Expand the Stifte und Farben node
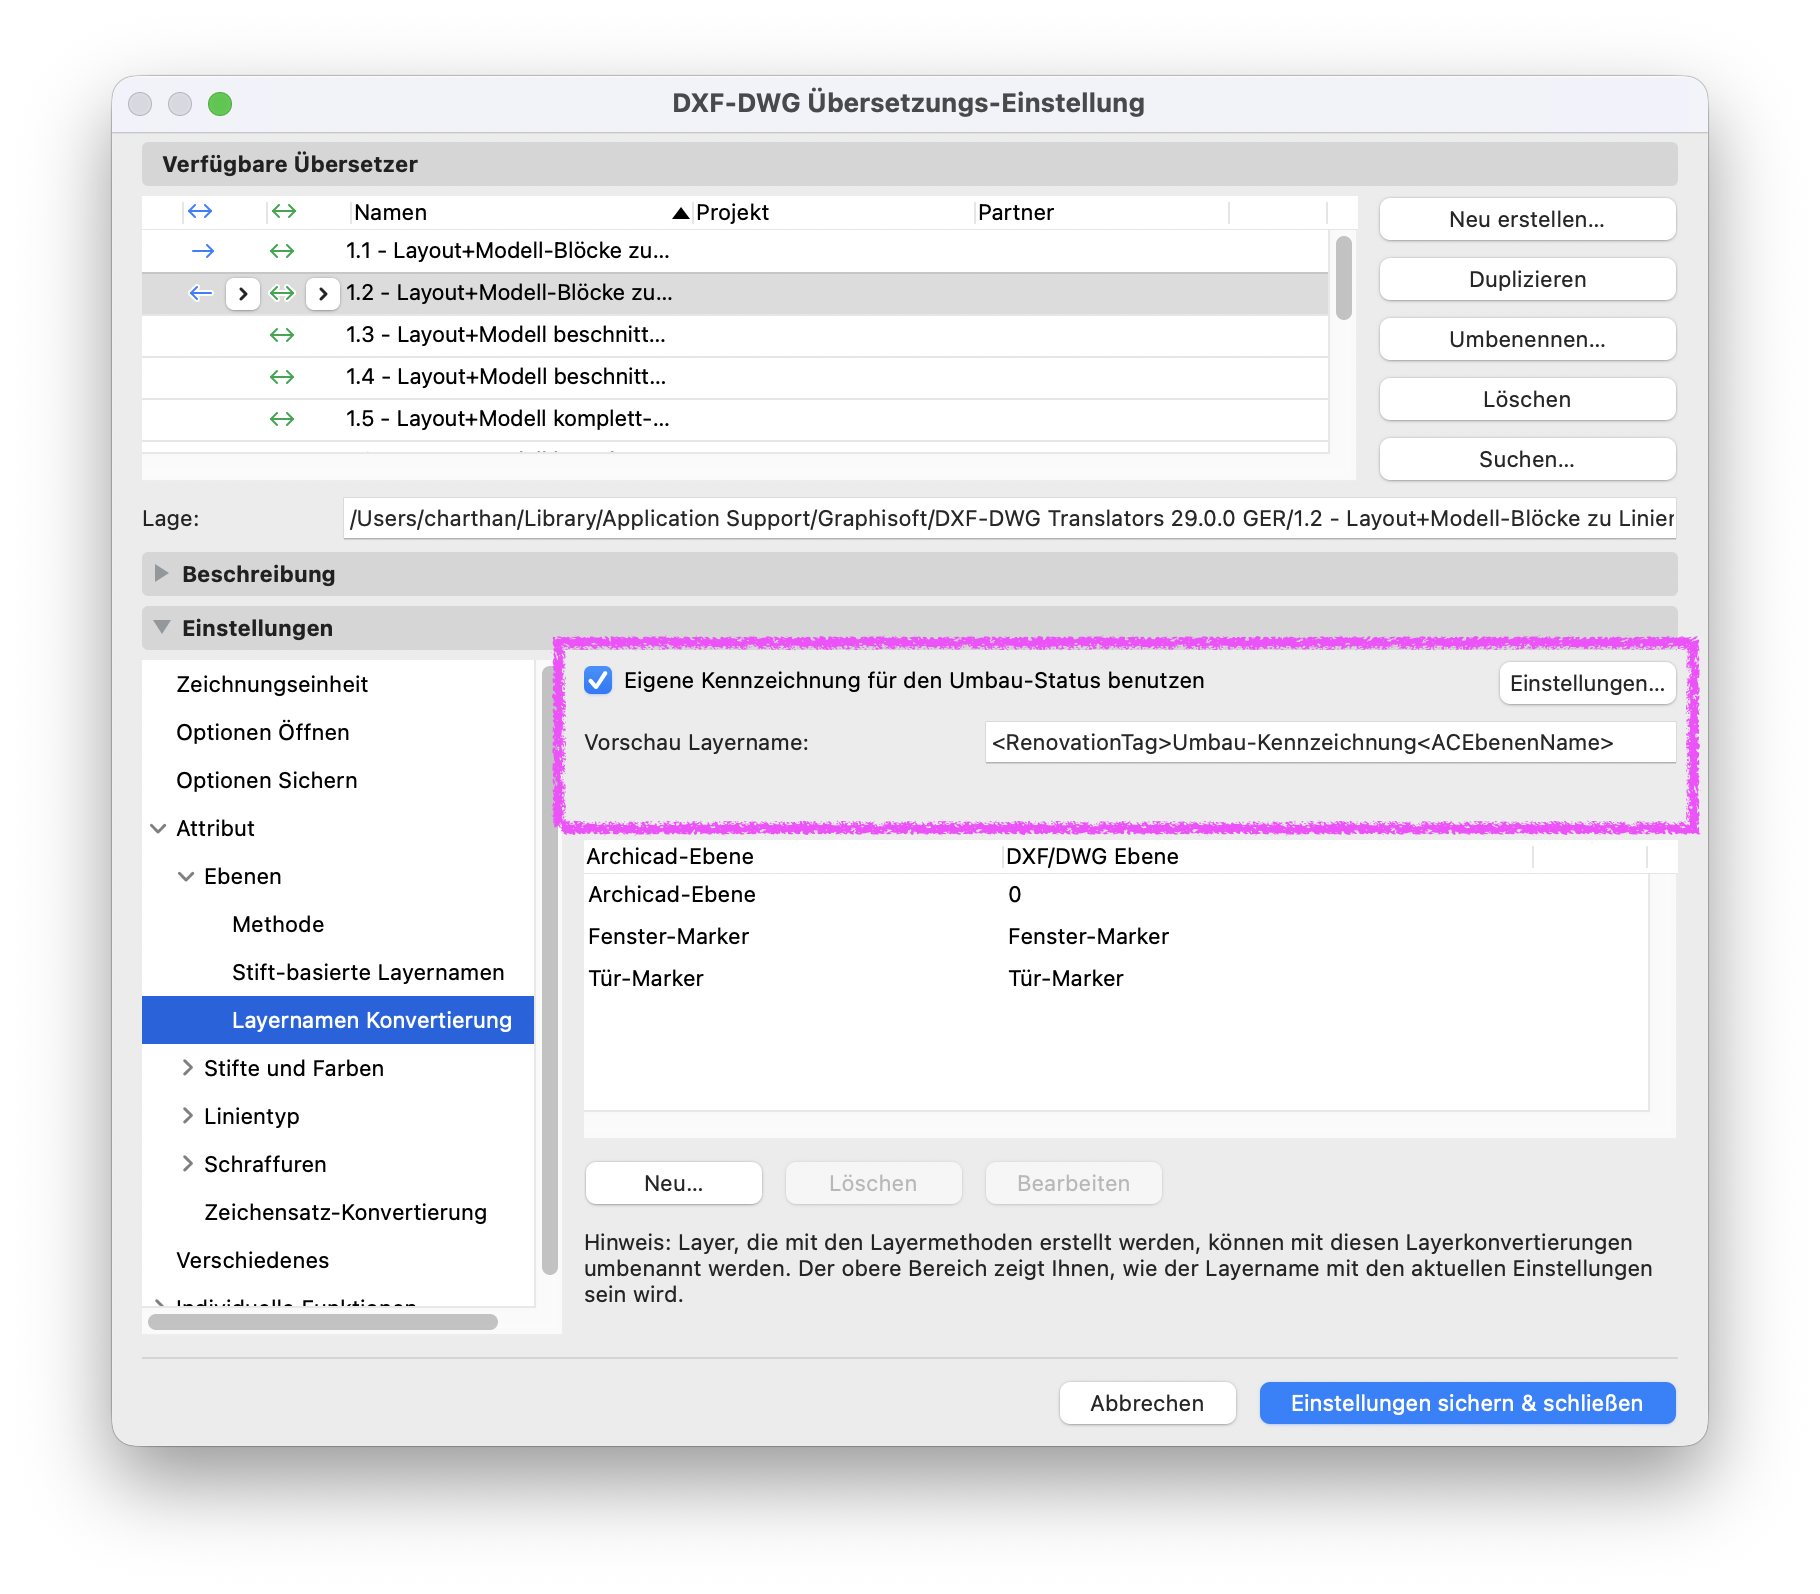This screenshot has width=1820, height=1594. 187,1068
